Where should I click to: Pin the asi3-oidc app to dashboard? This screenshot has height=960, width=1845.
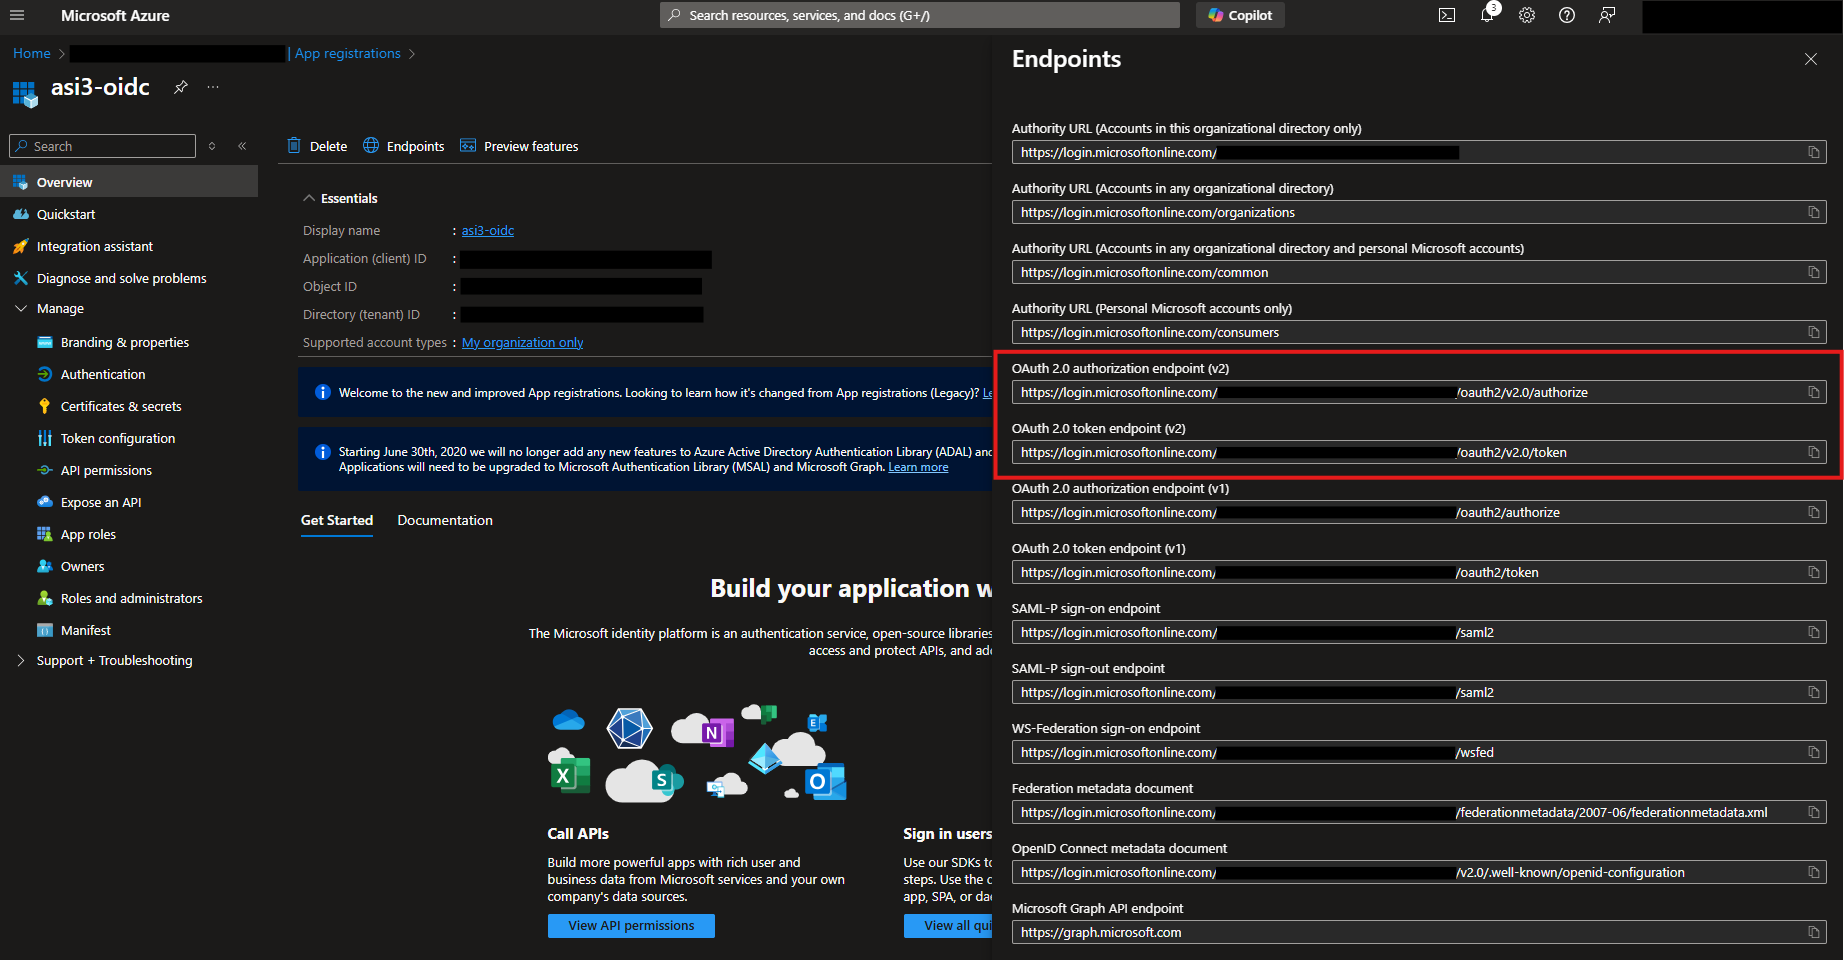[x=181, y=87]
